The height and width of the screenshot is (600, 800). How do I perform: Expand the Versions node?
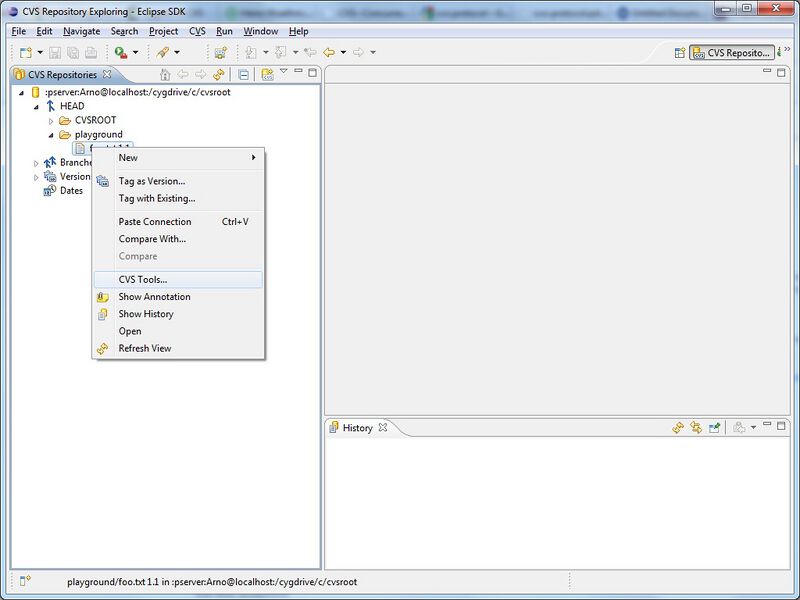click(x=36, y=178)
